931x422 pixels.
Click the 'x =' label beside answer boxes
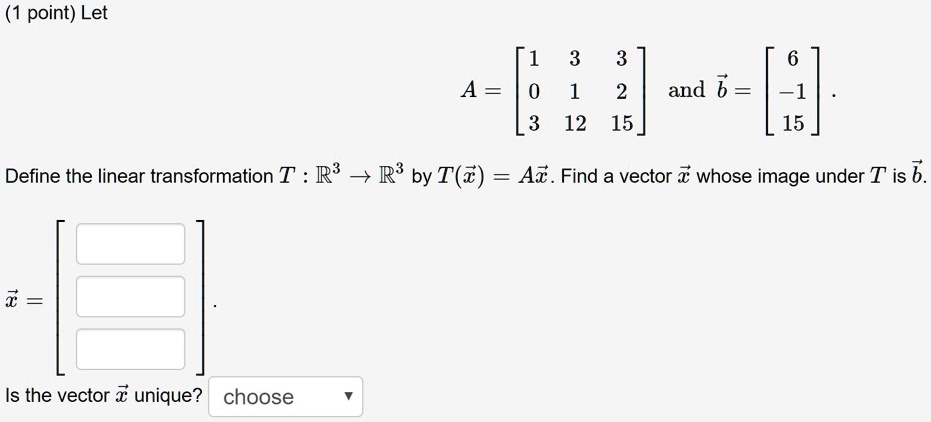24,300
